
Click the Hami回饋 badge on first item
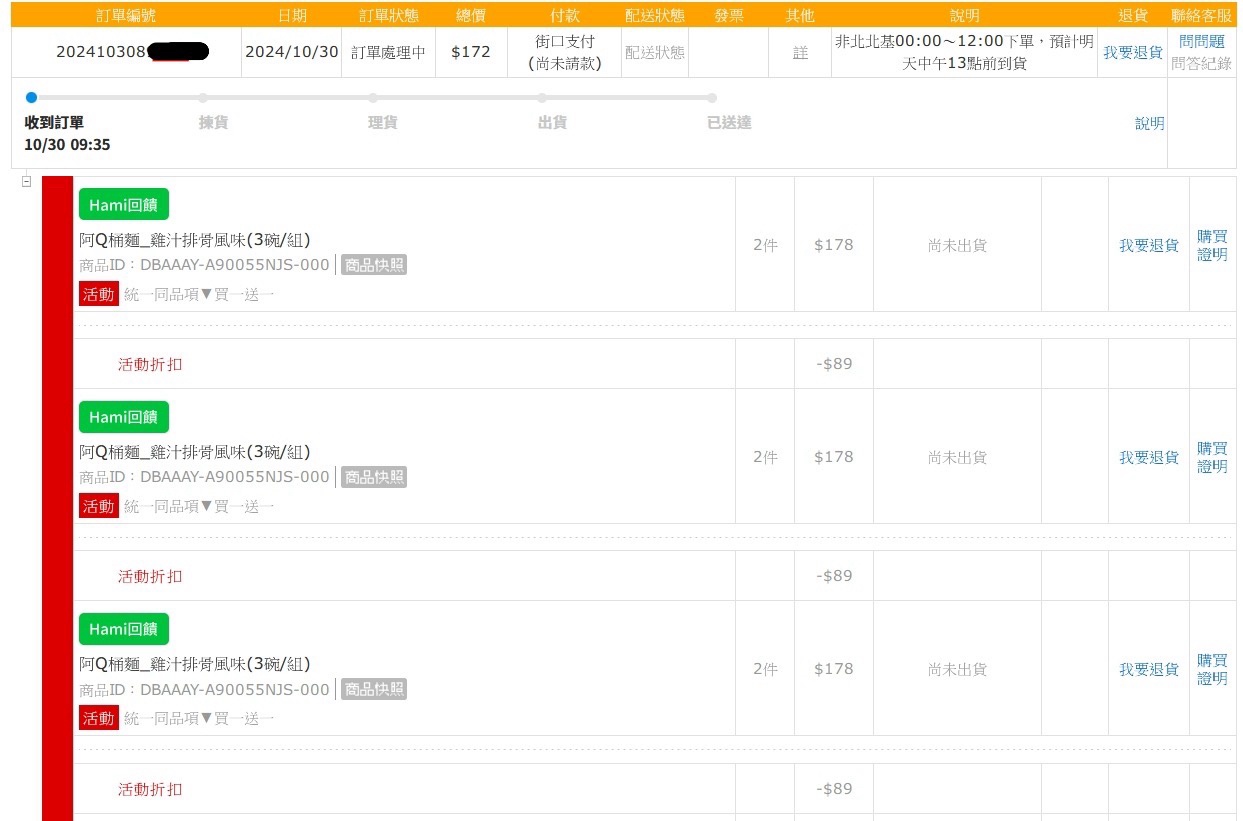tap(123, 204)
